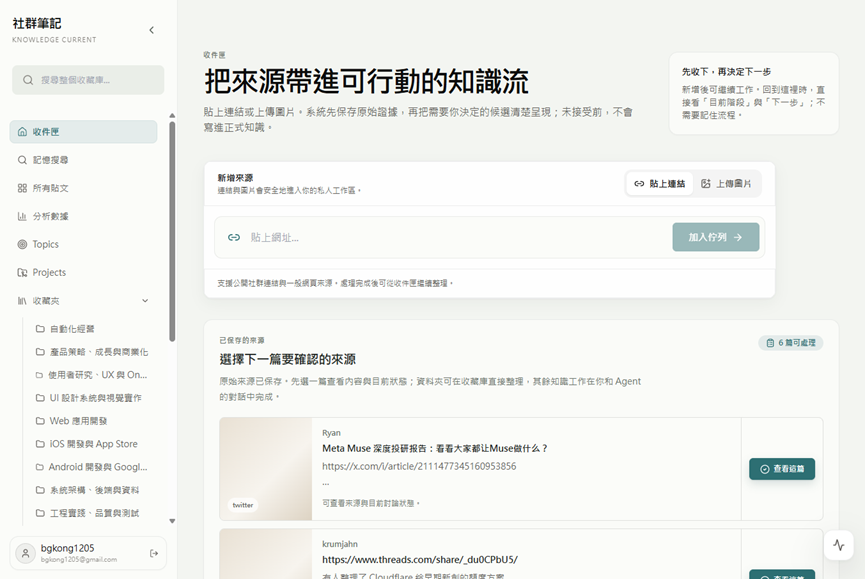Open the 收件匣 inbox menu item
865x579 pixels.
coord(83,132)
